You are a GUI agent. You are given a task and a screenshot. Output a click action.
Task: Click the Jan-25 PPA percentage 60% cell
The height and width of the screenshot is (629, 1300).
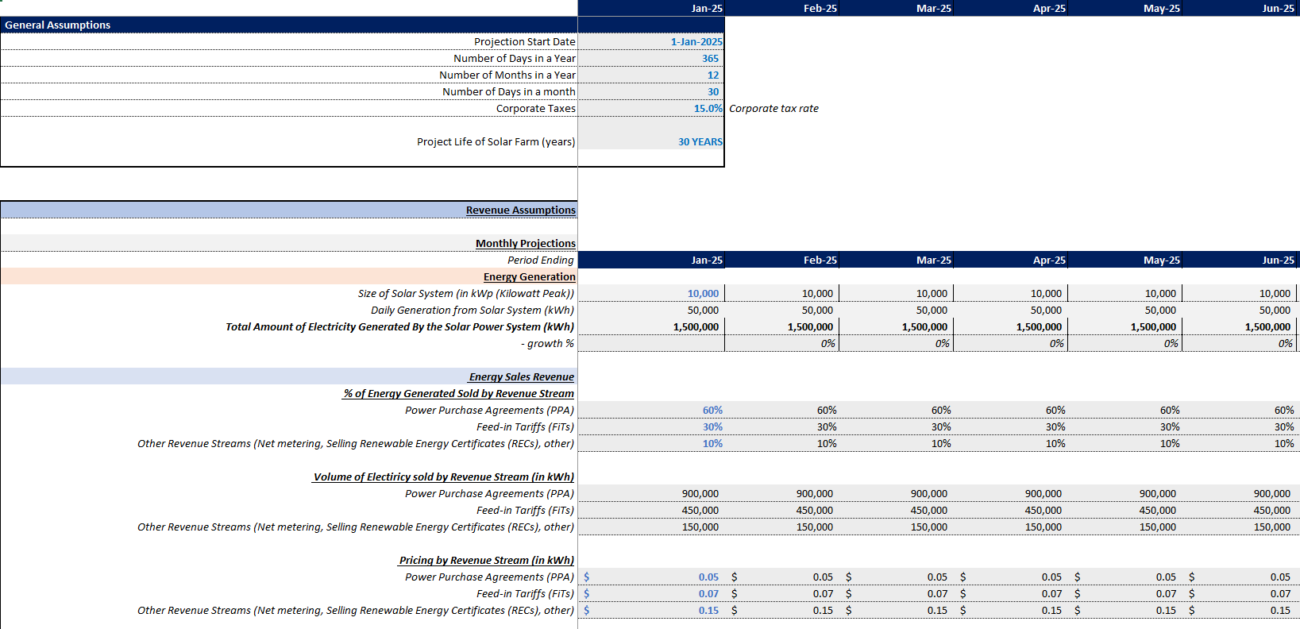[651, 410]
